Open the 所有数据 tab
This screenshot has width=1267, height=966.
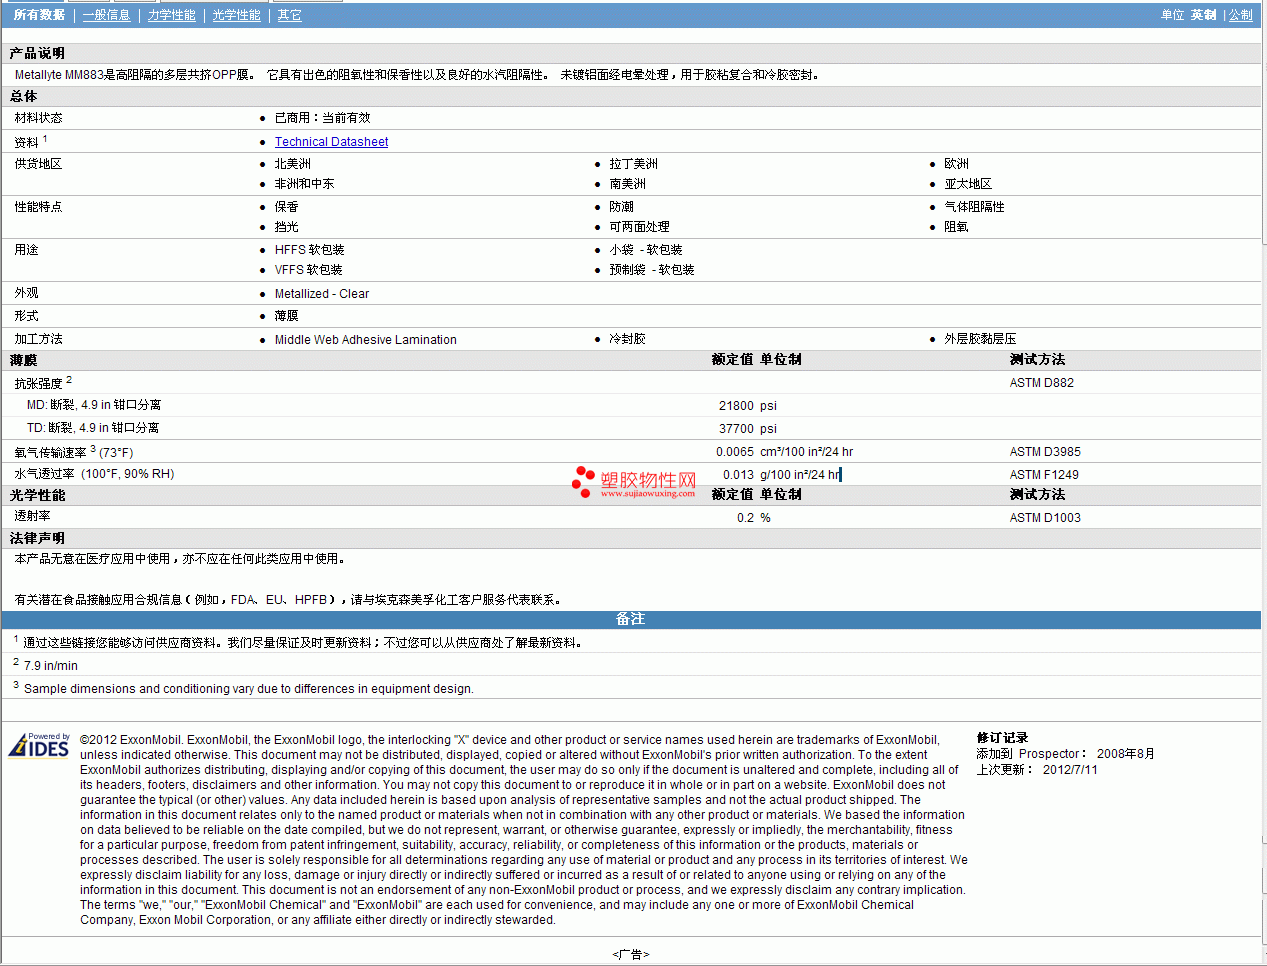(39, 15)
